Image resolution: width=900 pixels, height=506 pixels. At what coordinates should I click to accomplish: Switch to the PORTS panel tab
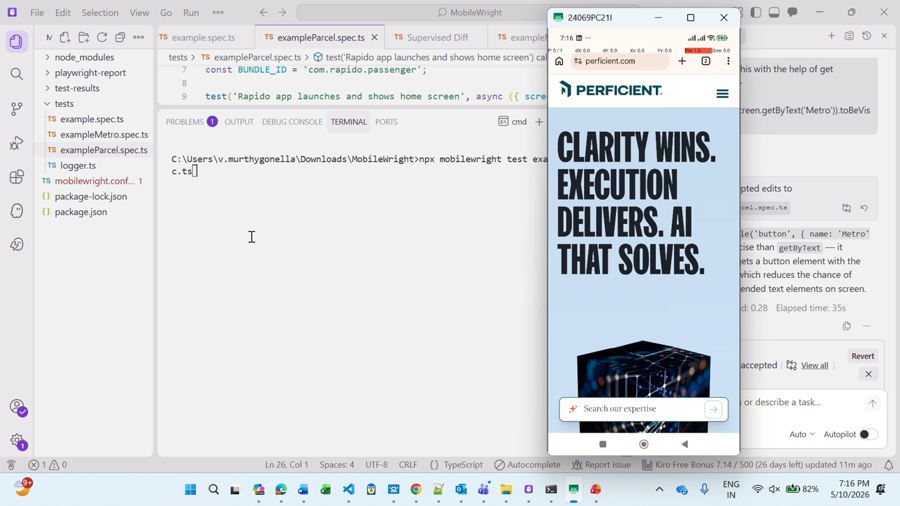pyautogui.click(x=386, y=122)
